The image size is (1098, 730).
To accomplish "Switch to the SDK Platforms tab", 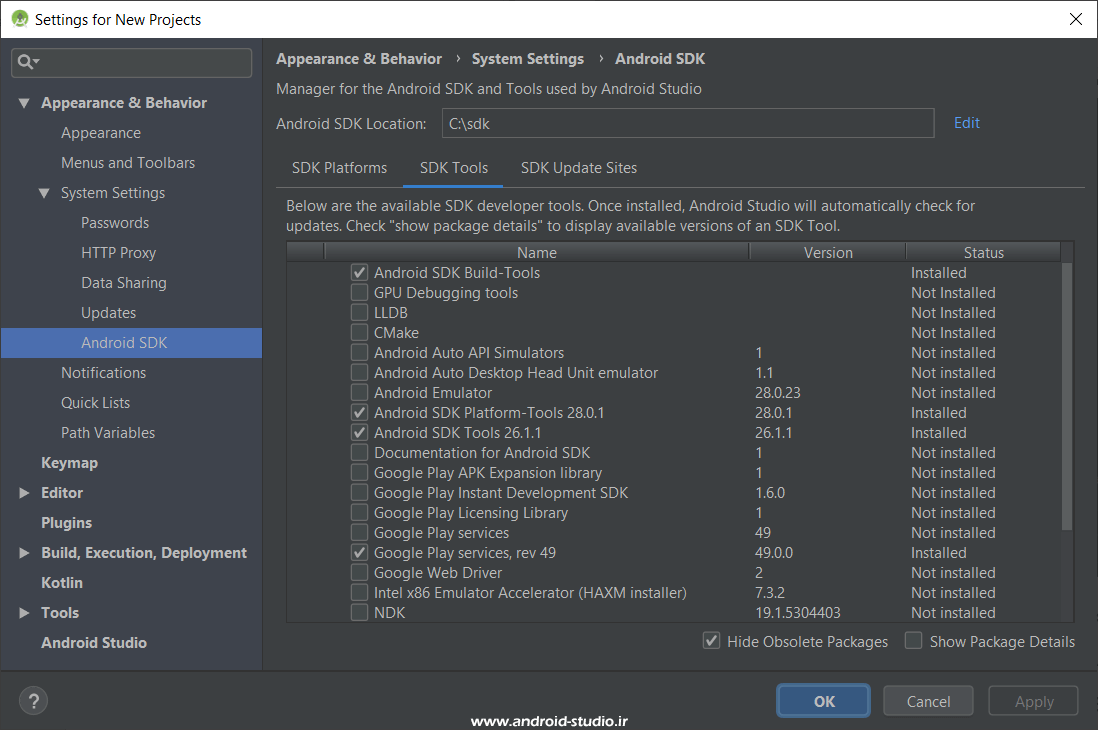I will [340, 168].
